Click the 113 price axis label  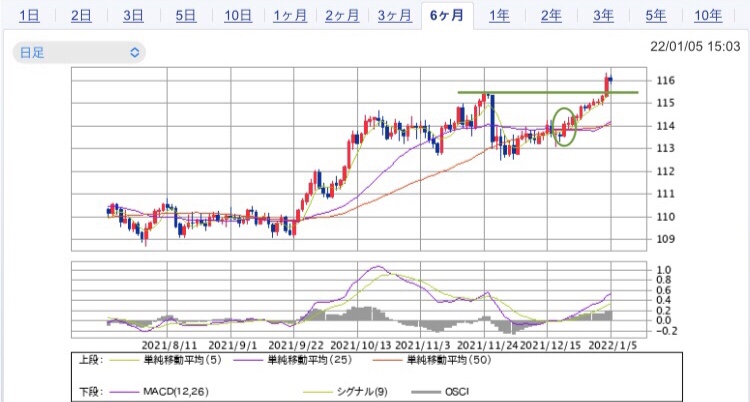[x=665, y=148]
